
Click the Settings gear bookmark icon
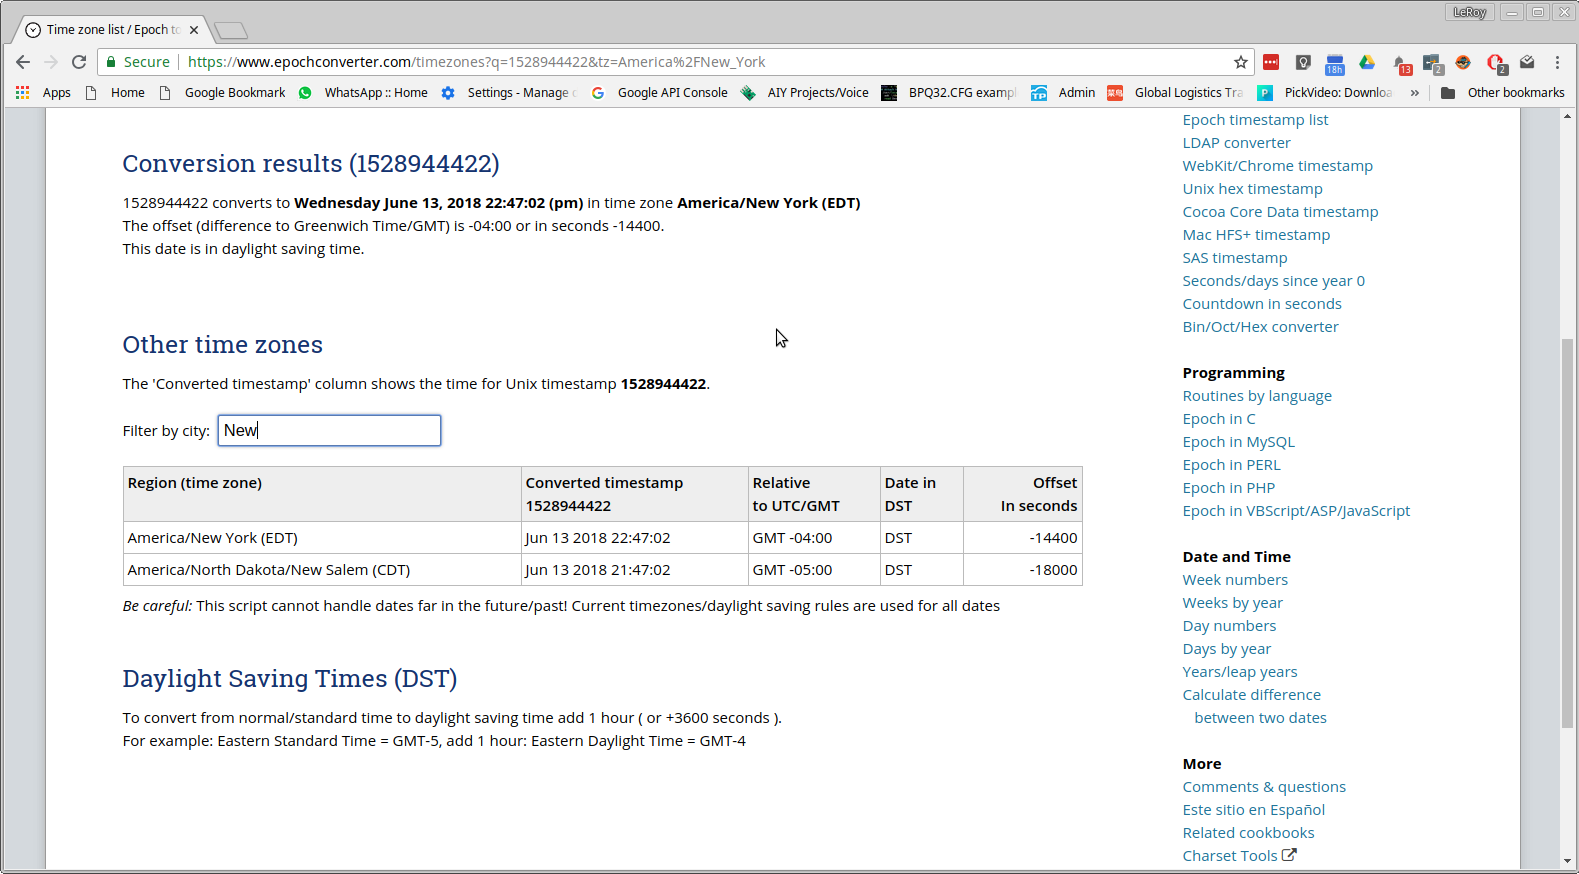point(448,93)
